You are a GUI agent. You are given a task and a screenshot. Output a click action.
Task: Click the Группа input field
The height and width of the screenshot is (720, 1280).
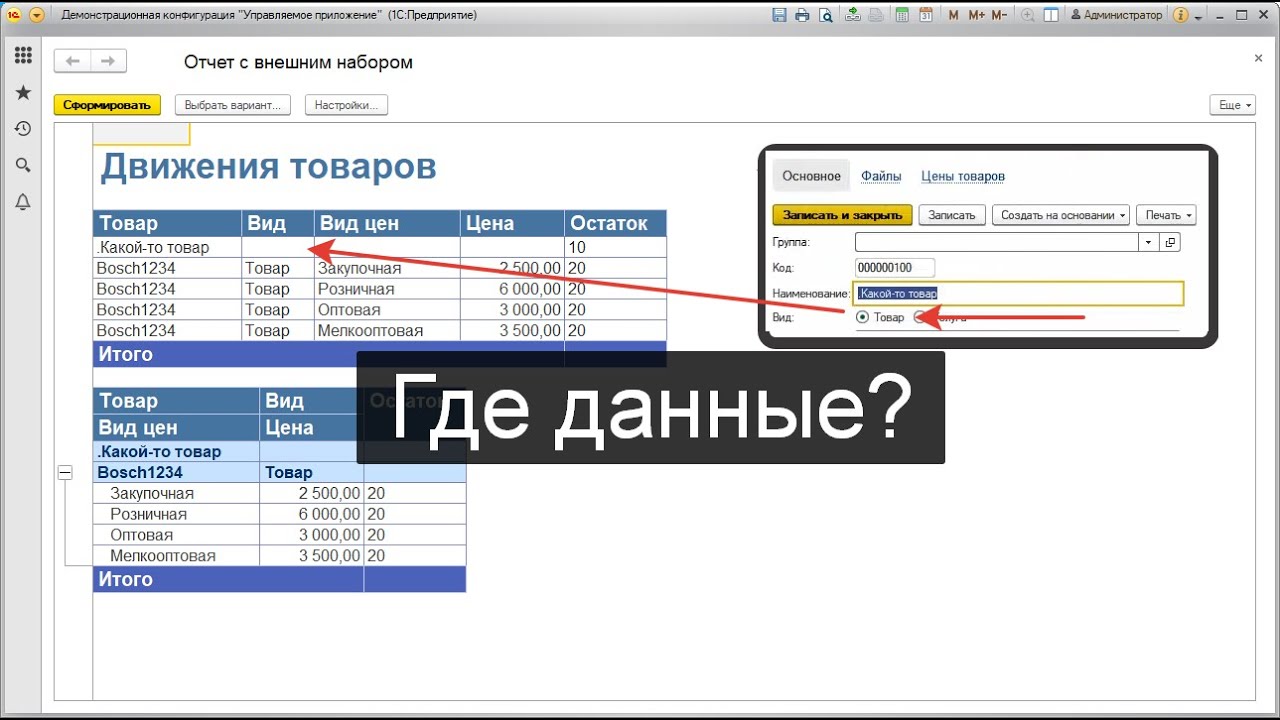pyautogui.click(x=997, y=242)
